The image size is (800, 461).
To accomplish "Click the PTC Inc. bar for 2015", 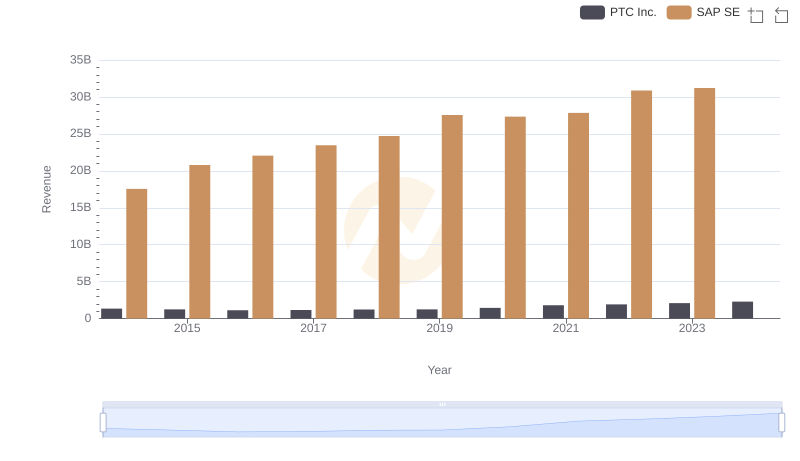I will (x=174, y=314).
